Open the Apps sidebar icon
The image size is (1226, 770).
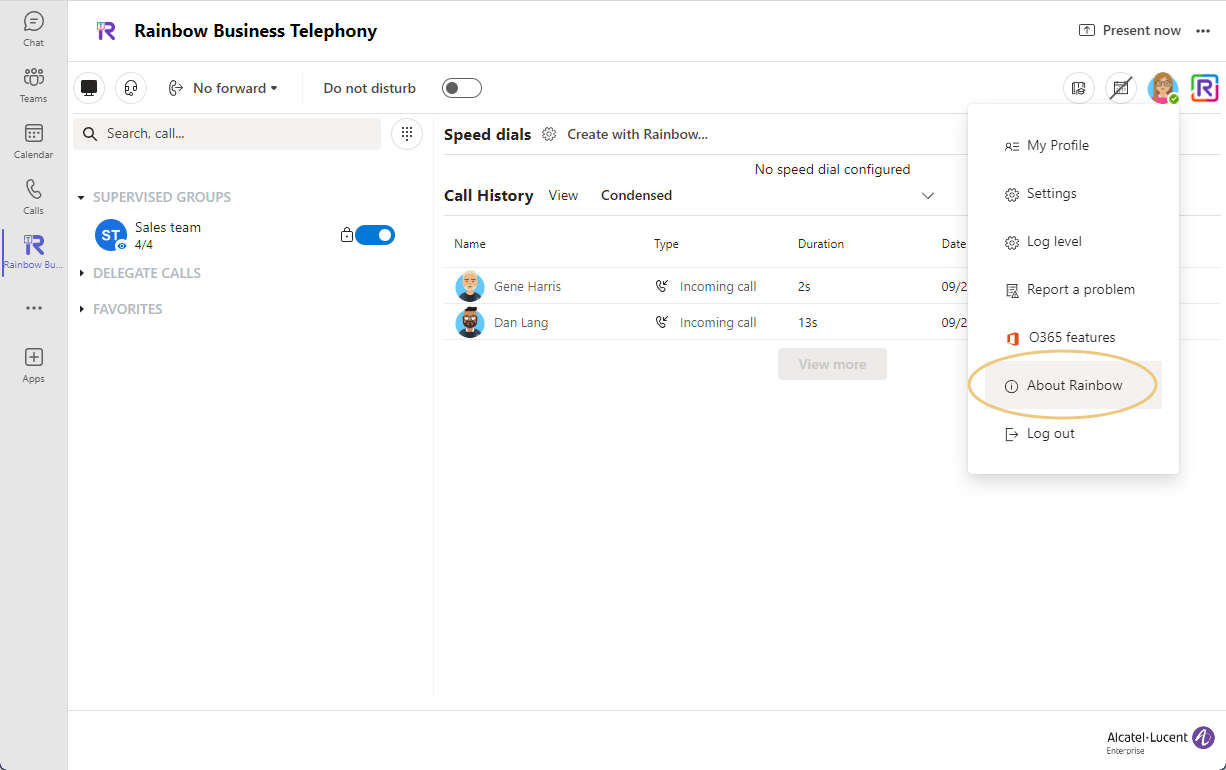(33, 364)
